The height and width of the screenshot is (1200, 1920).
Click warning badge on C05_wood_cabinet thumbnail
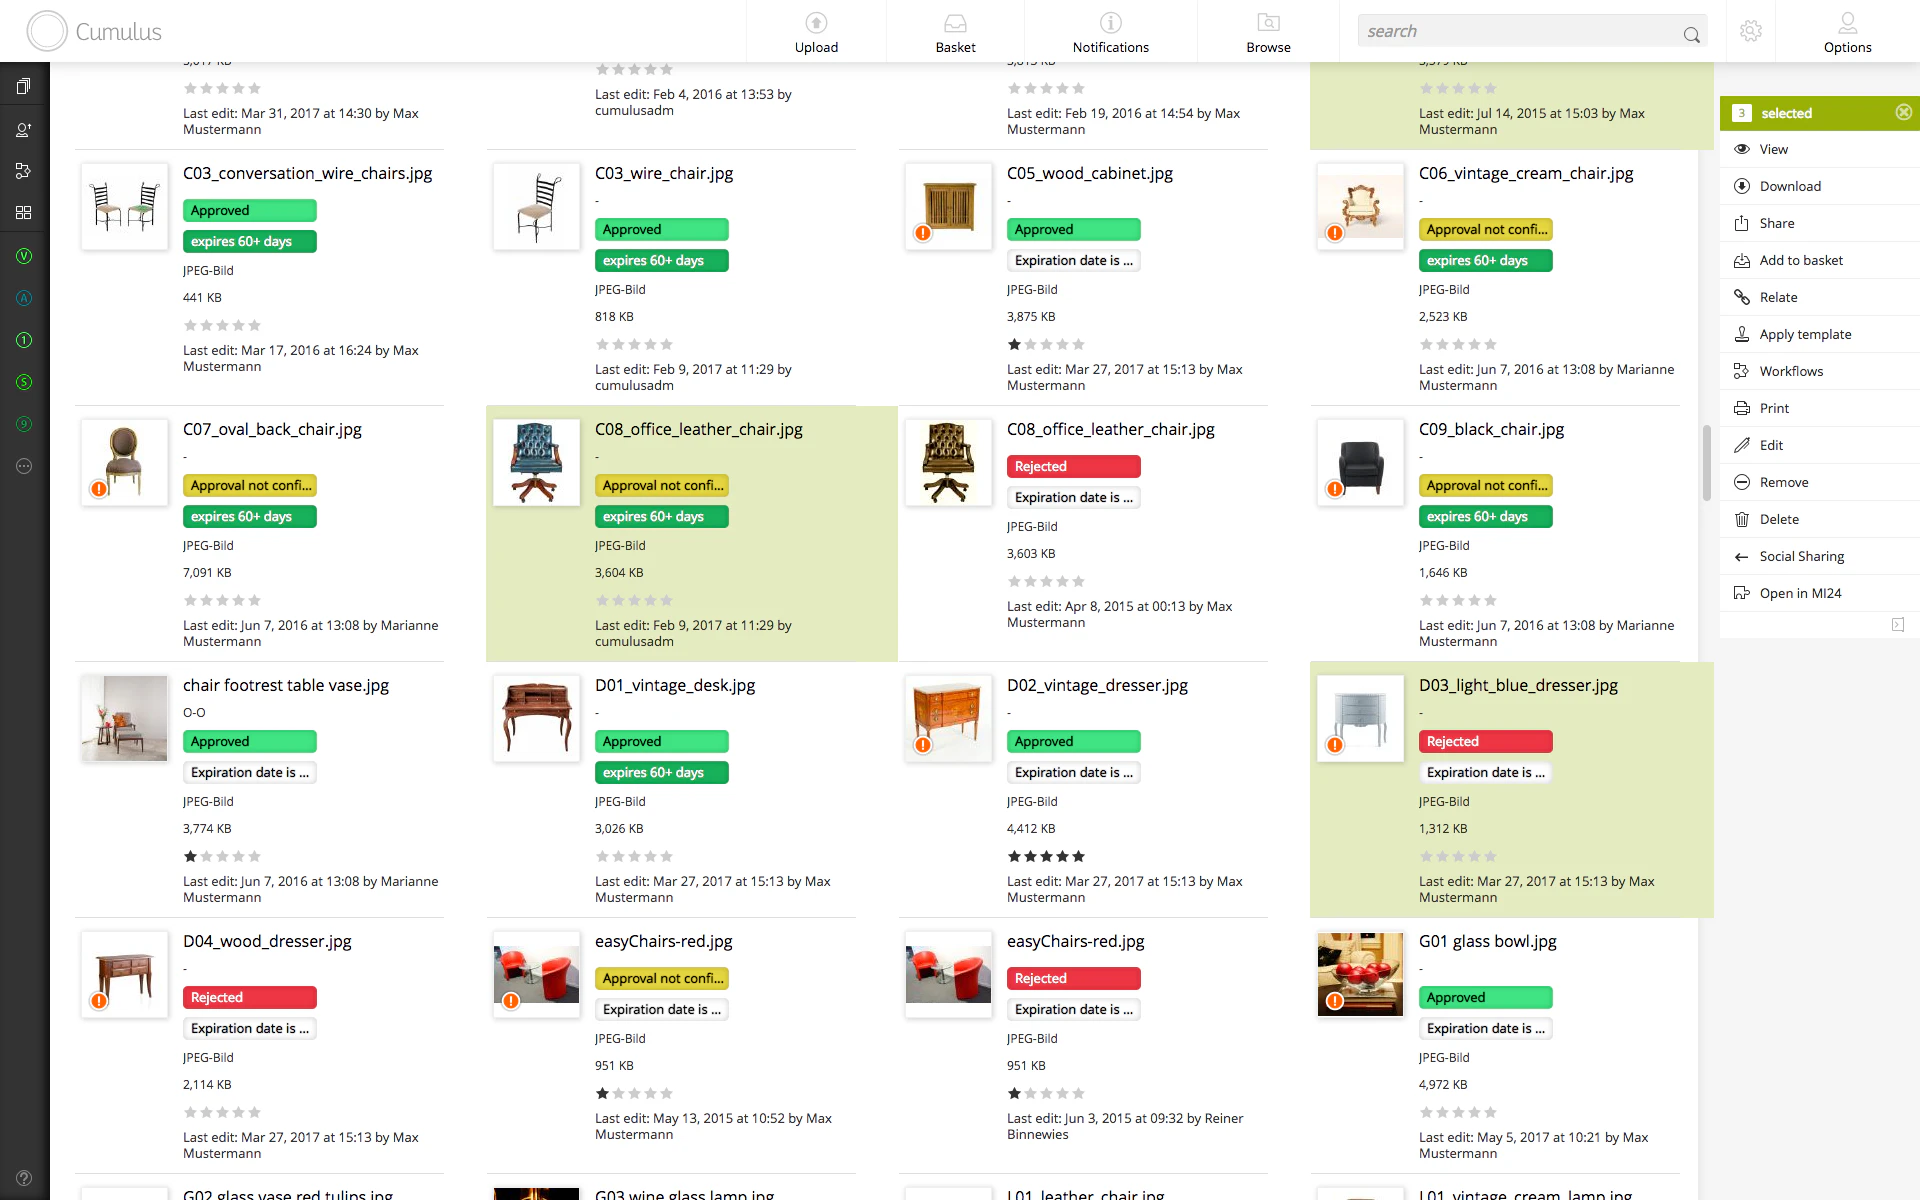pos(923,233)
